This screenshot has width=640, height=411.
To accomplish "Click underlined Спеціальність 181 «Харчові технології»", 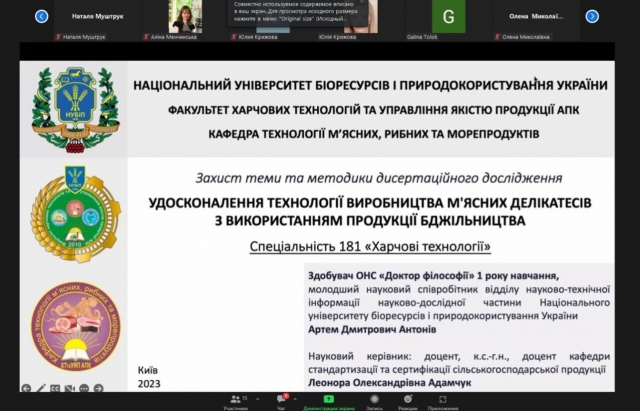I will (x=370, y=246).
